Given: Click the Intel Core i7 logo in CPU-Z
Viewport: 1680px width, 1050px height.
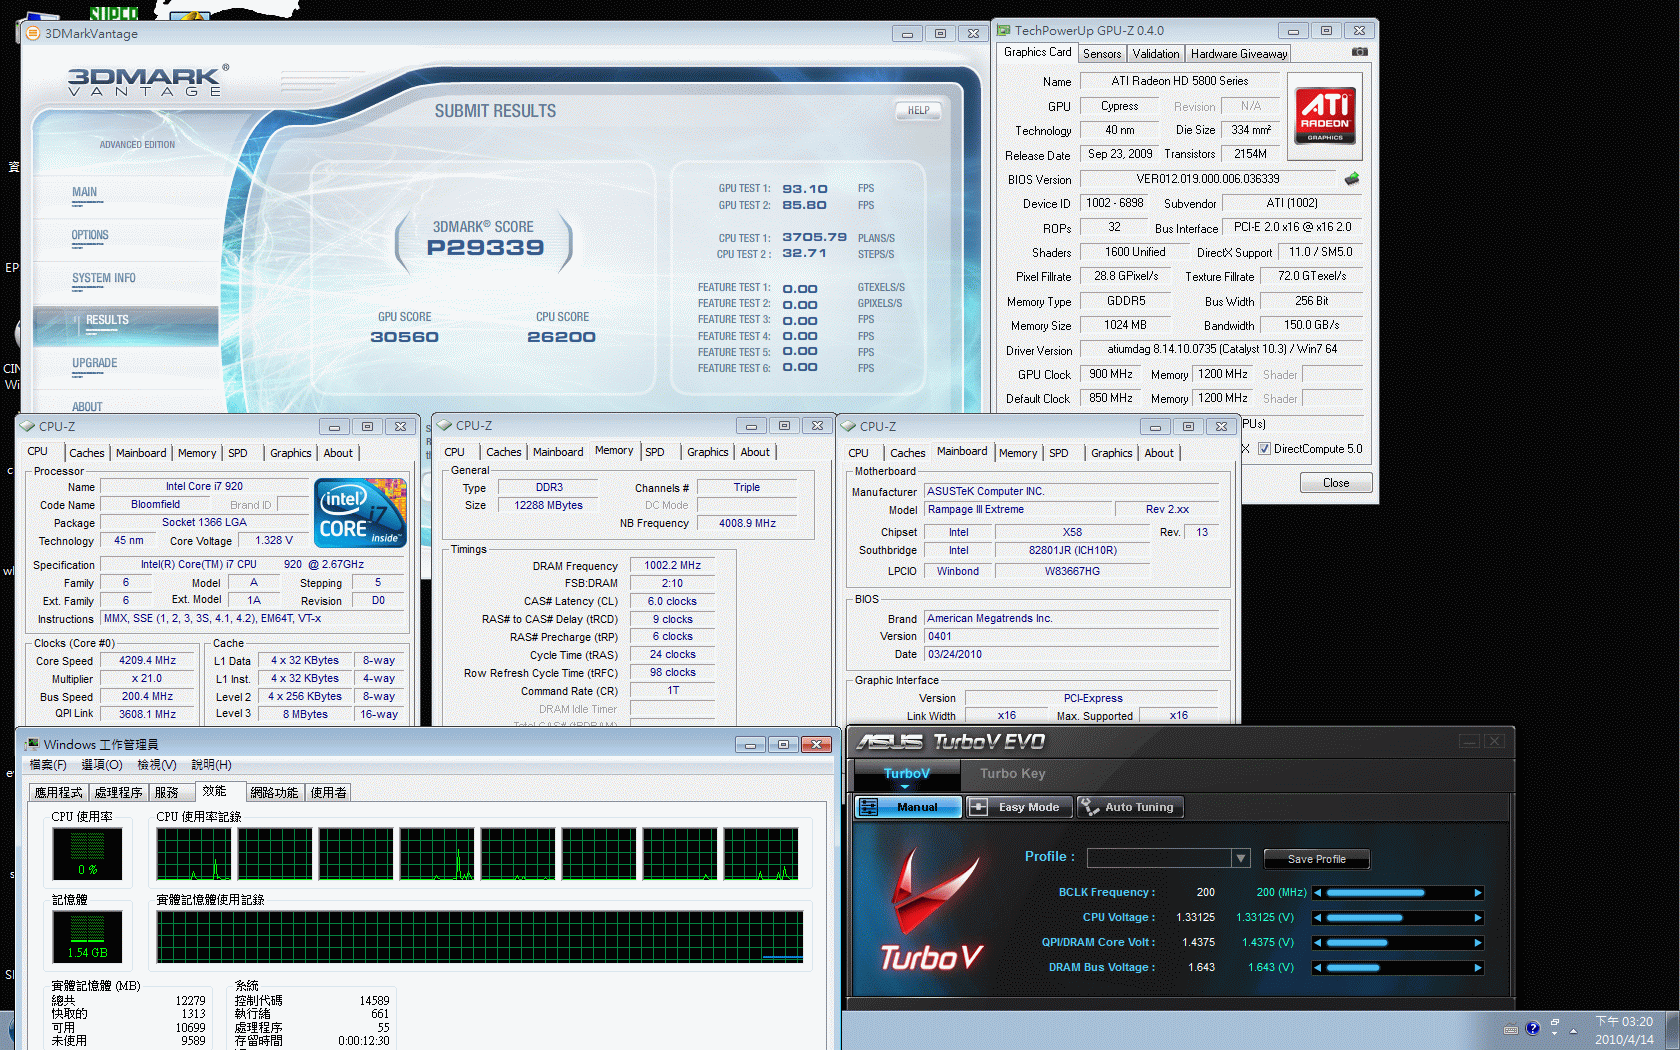Looking at the screenshot, I should pyautogui.click(x=360, y=513).
